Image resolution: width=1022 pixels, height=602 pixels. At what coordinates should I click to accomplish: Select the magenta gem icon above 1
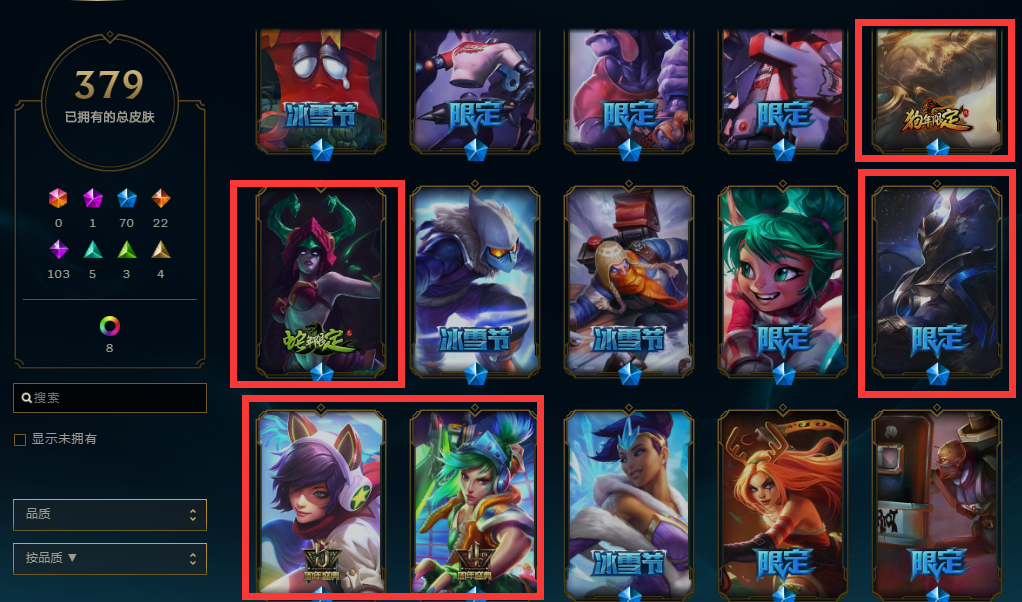click(x=93, y=198)
